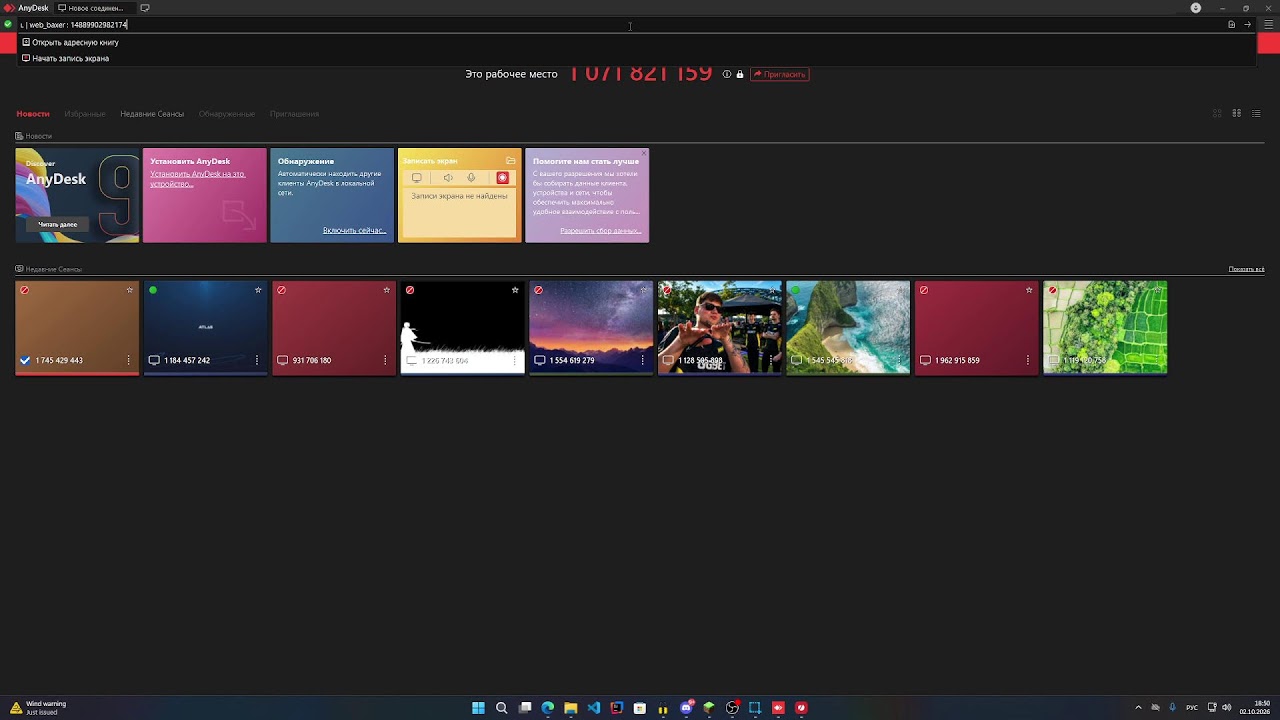Open the profile icon in the title bar
Screen dimensions: 1280x720
1195,8
